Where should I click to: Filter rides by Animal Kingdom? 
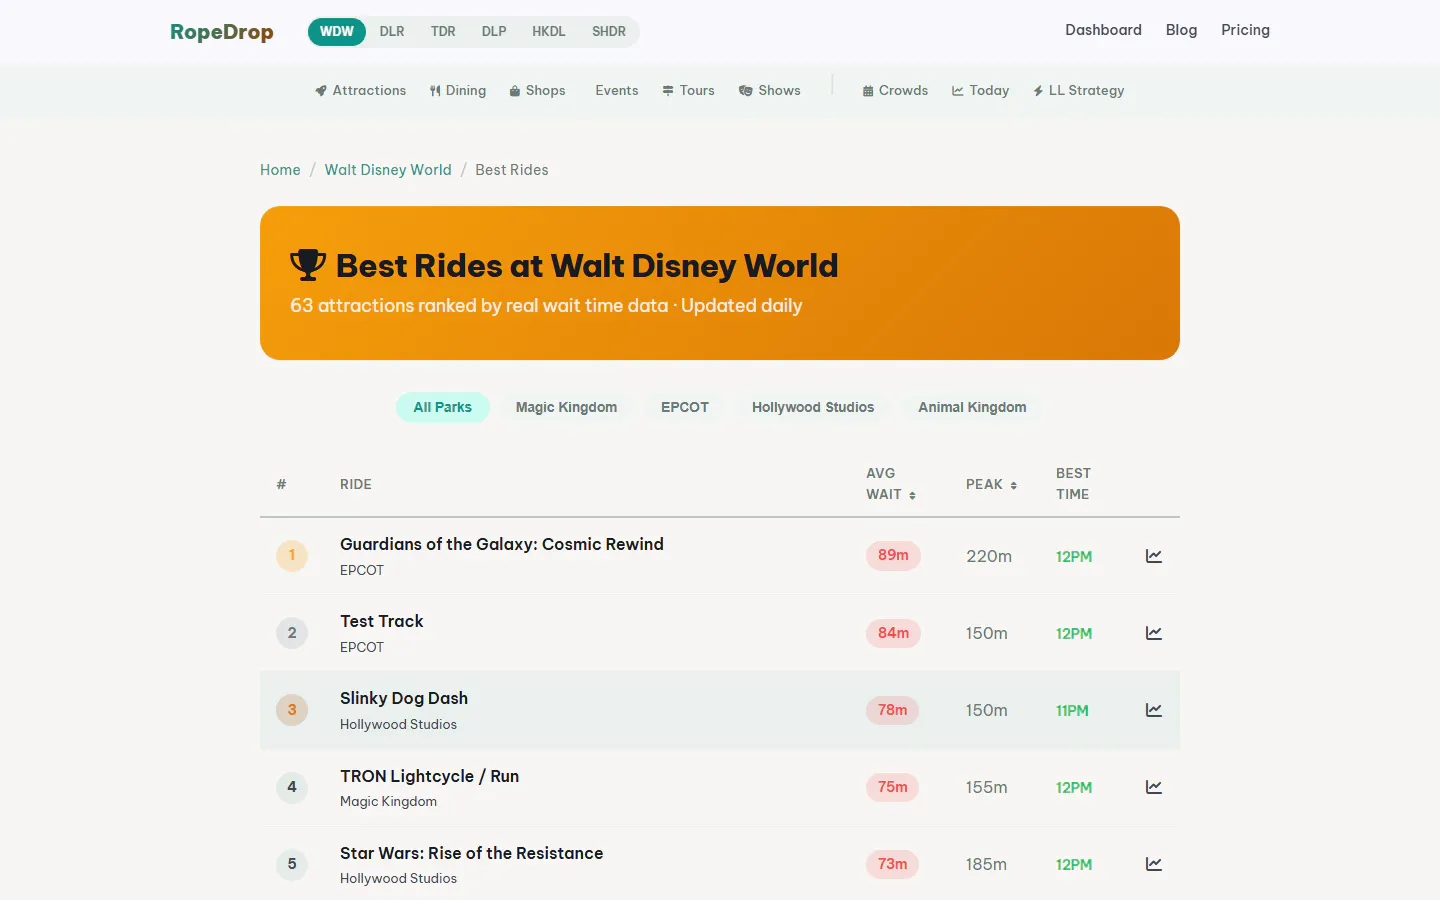[972, 407]
